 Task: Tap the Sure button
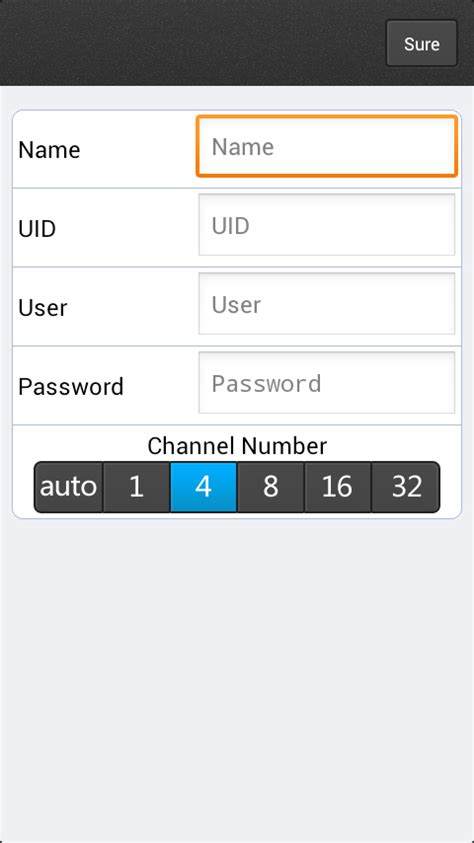[421, 44]
